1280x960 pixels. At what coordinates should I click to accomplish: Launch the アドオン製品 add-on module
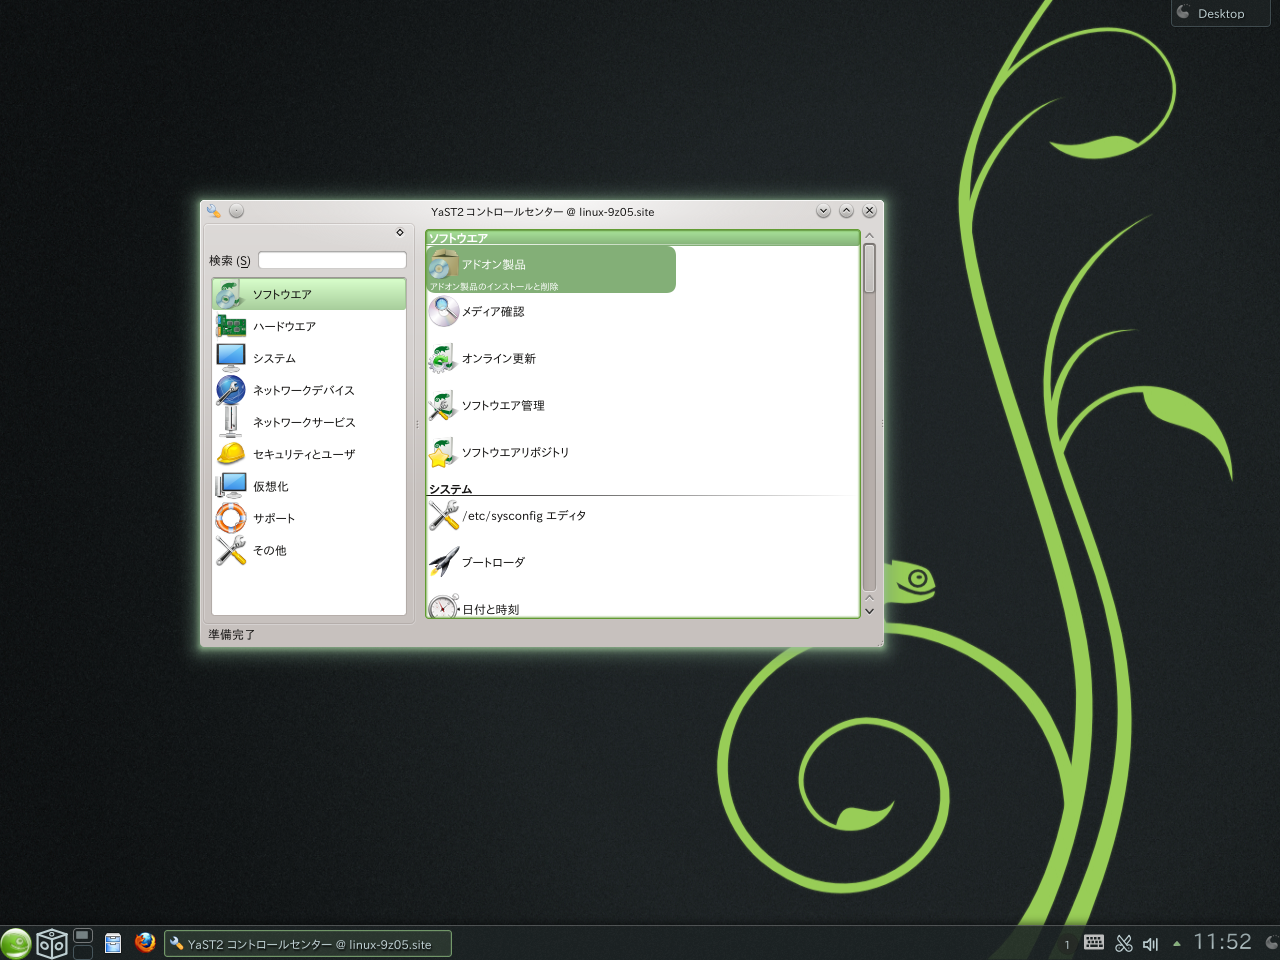pos(551,270)
